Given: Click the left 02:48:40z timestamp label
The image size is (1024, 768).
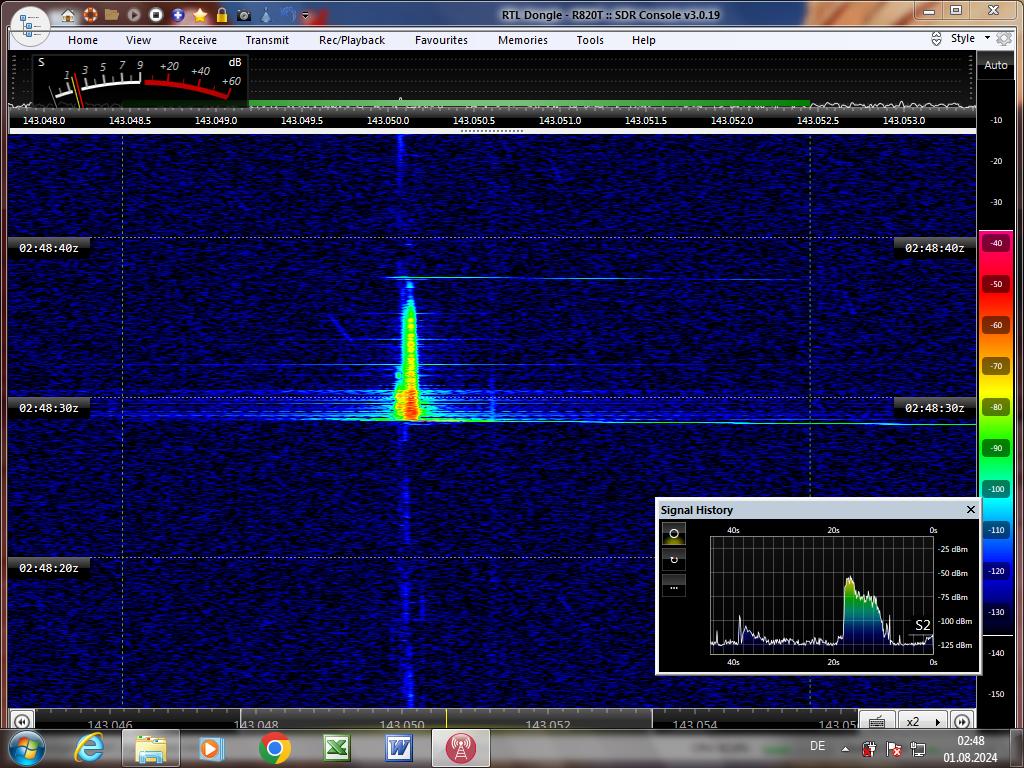Looking at the screenshot, I should (x=48, y=248).
